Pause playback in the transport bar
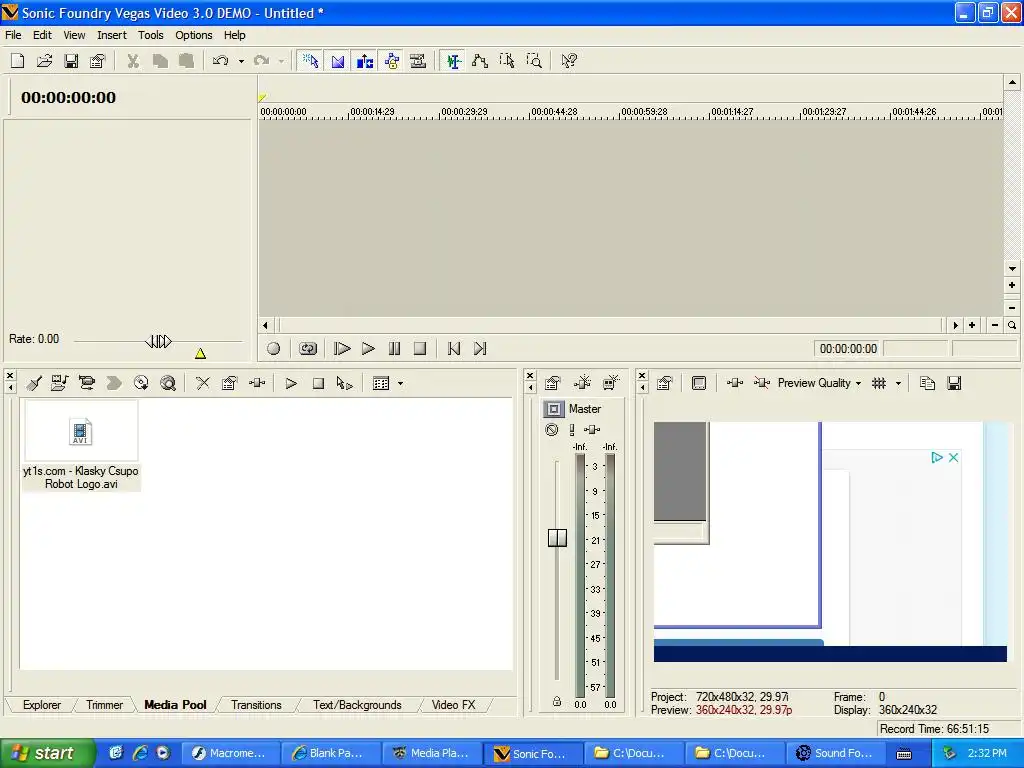 [x=394, y=349]
